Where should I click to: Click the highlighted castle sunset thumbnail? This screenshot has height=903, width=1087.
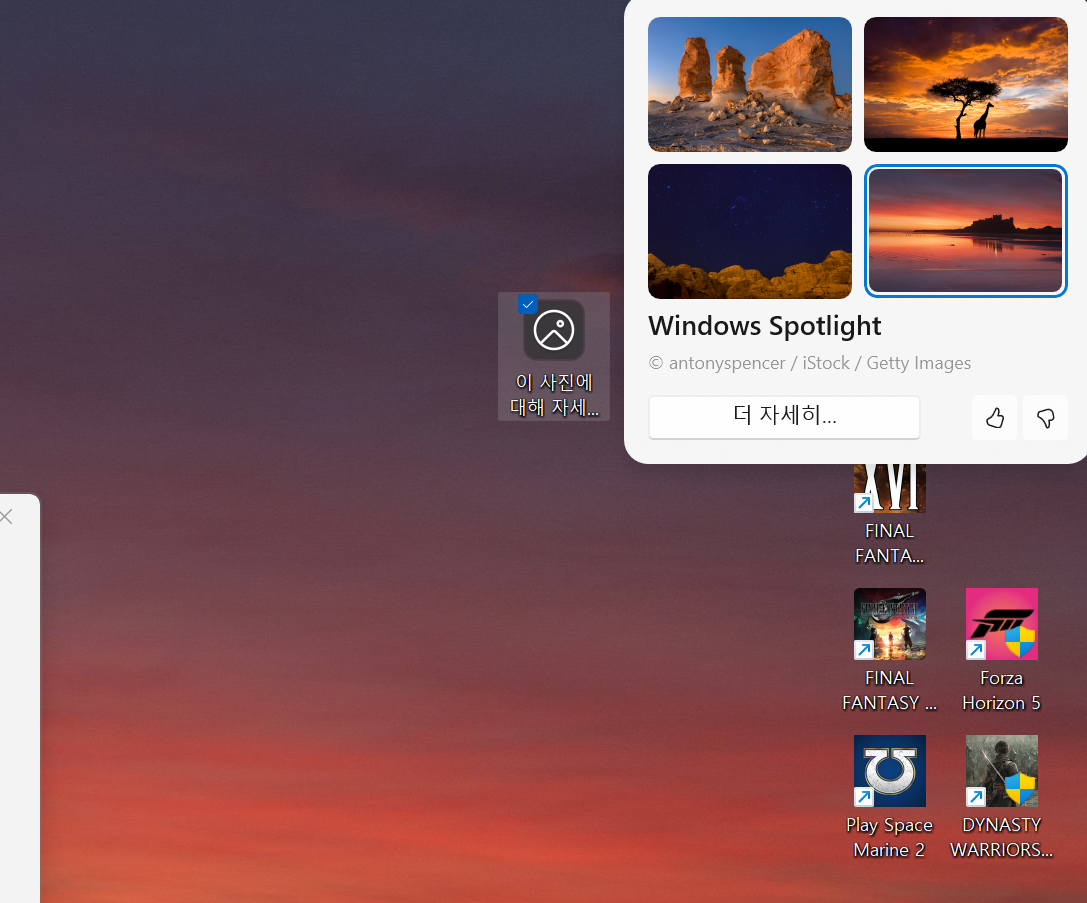tap(965, 231)
